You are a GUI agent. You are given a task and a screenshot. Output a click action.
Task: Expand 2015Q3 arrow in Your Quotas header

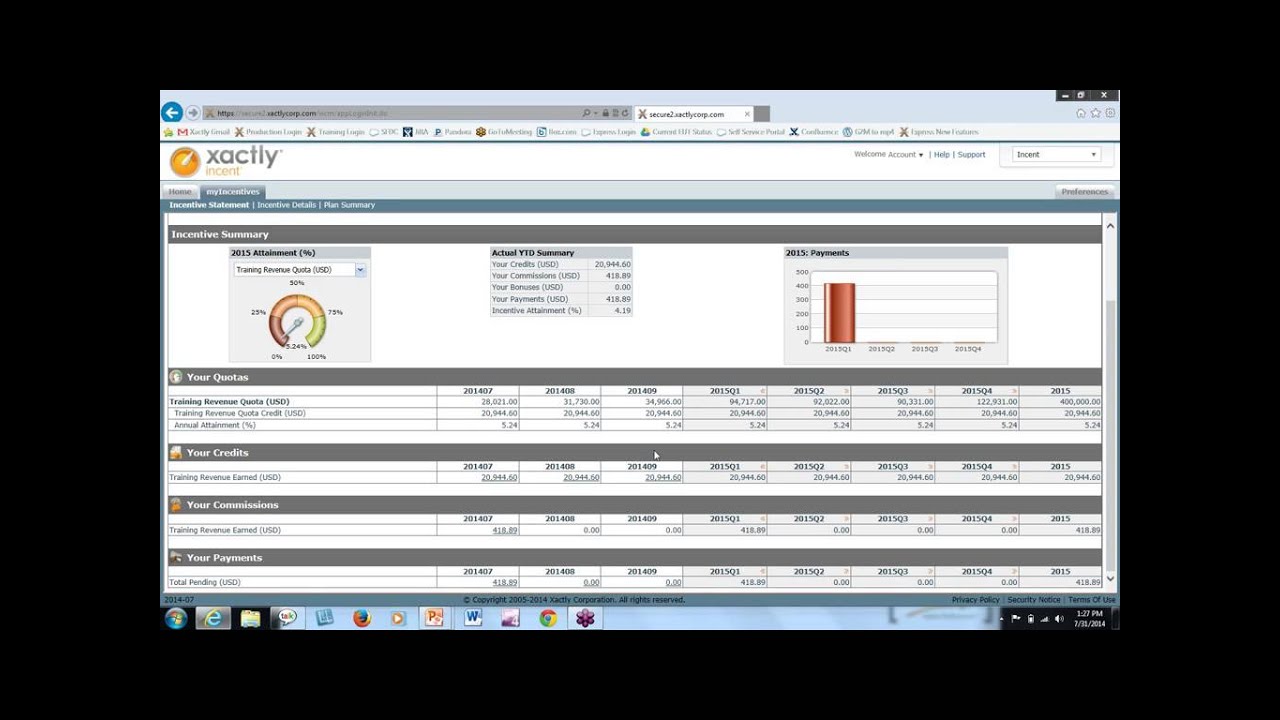pos(930,391)
